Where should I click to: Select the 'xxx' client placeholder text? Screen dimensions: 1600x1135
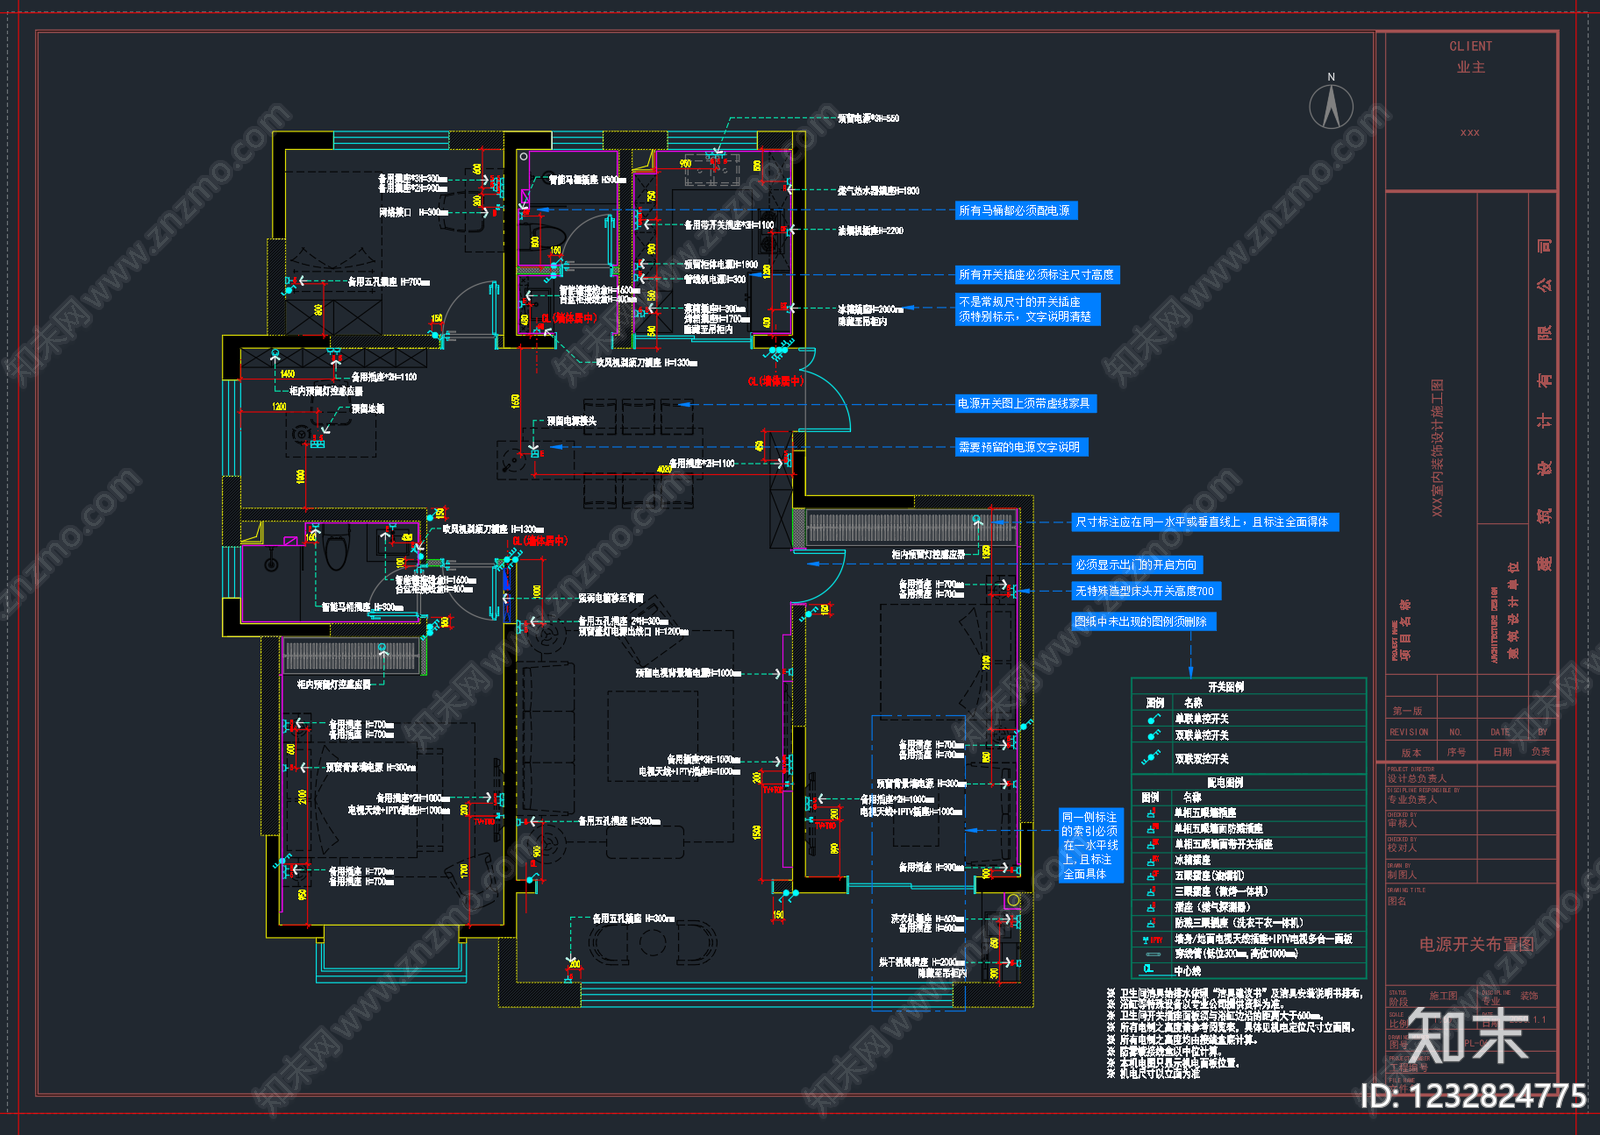1470,133
